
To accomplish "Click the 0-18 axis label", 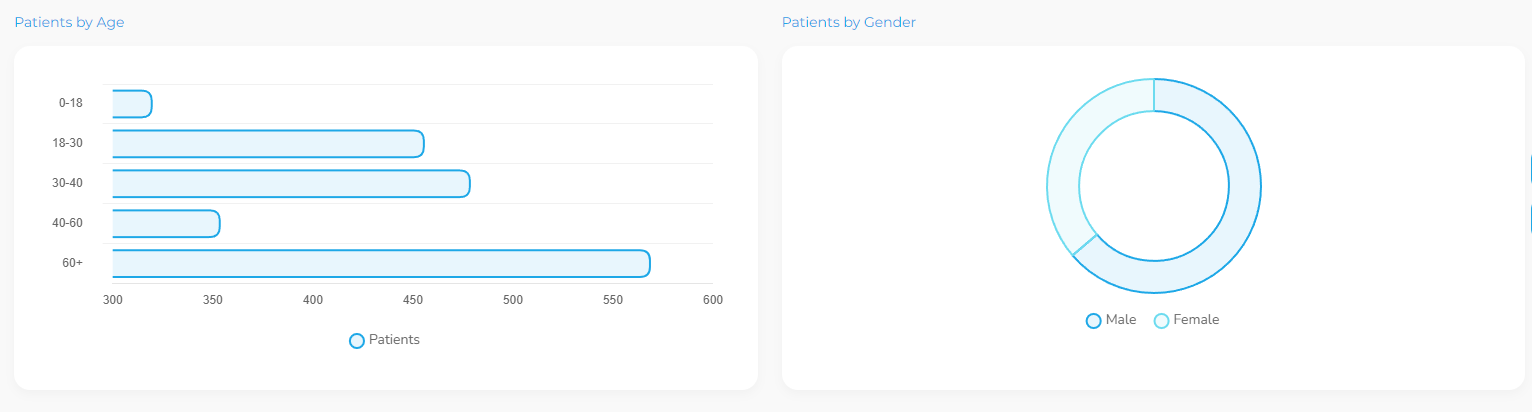I will (71, 103).
